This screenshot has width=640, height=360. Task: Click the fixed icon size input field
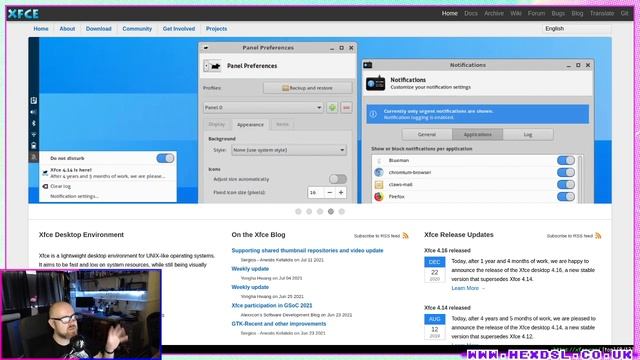tap(316, 192)
